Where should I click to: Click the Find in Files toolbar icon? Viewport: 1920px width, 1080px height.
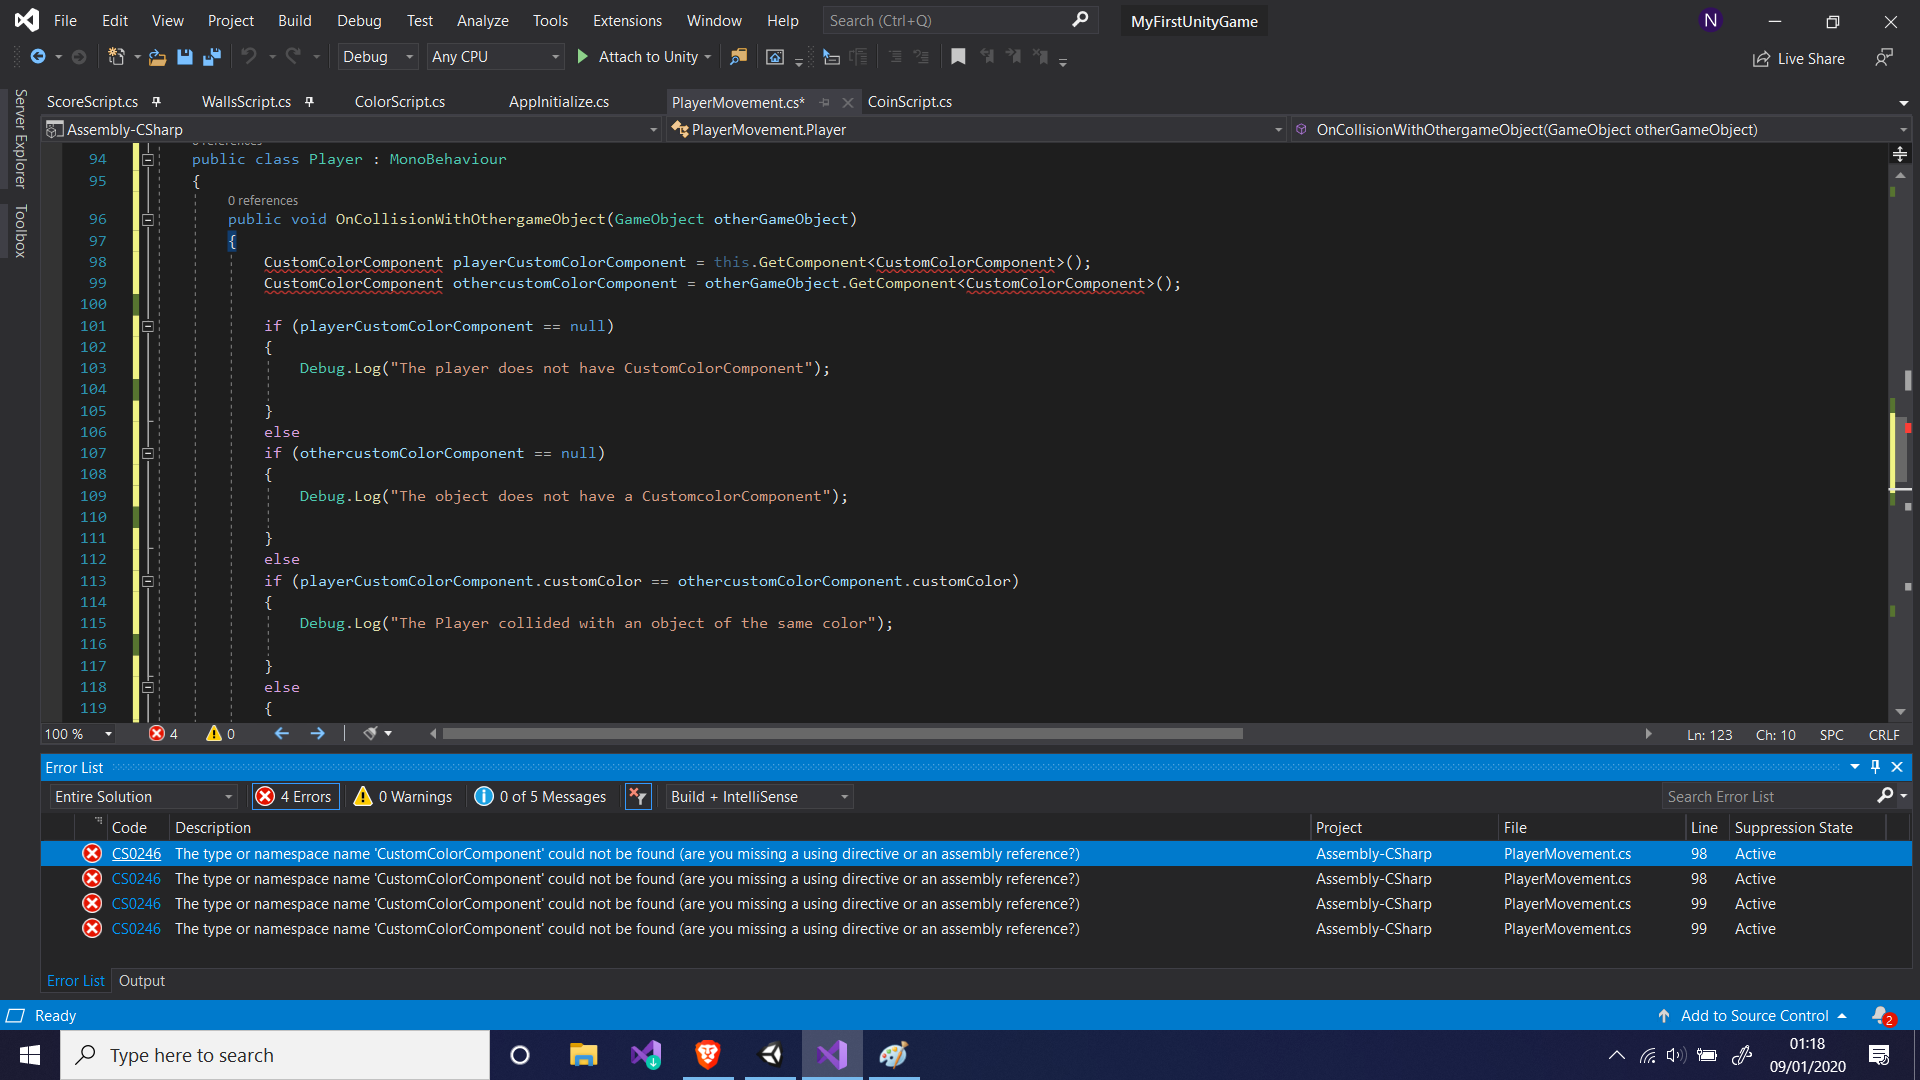click(738, 57)
